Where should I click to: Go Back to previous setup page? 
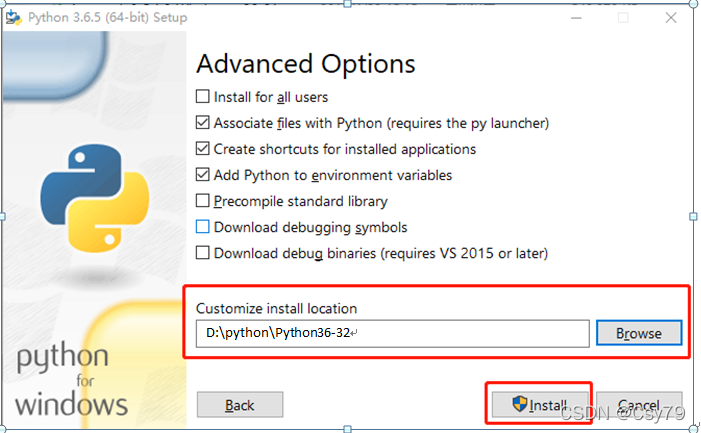point(240,405)
